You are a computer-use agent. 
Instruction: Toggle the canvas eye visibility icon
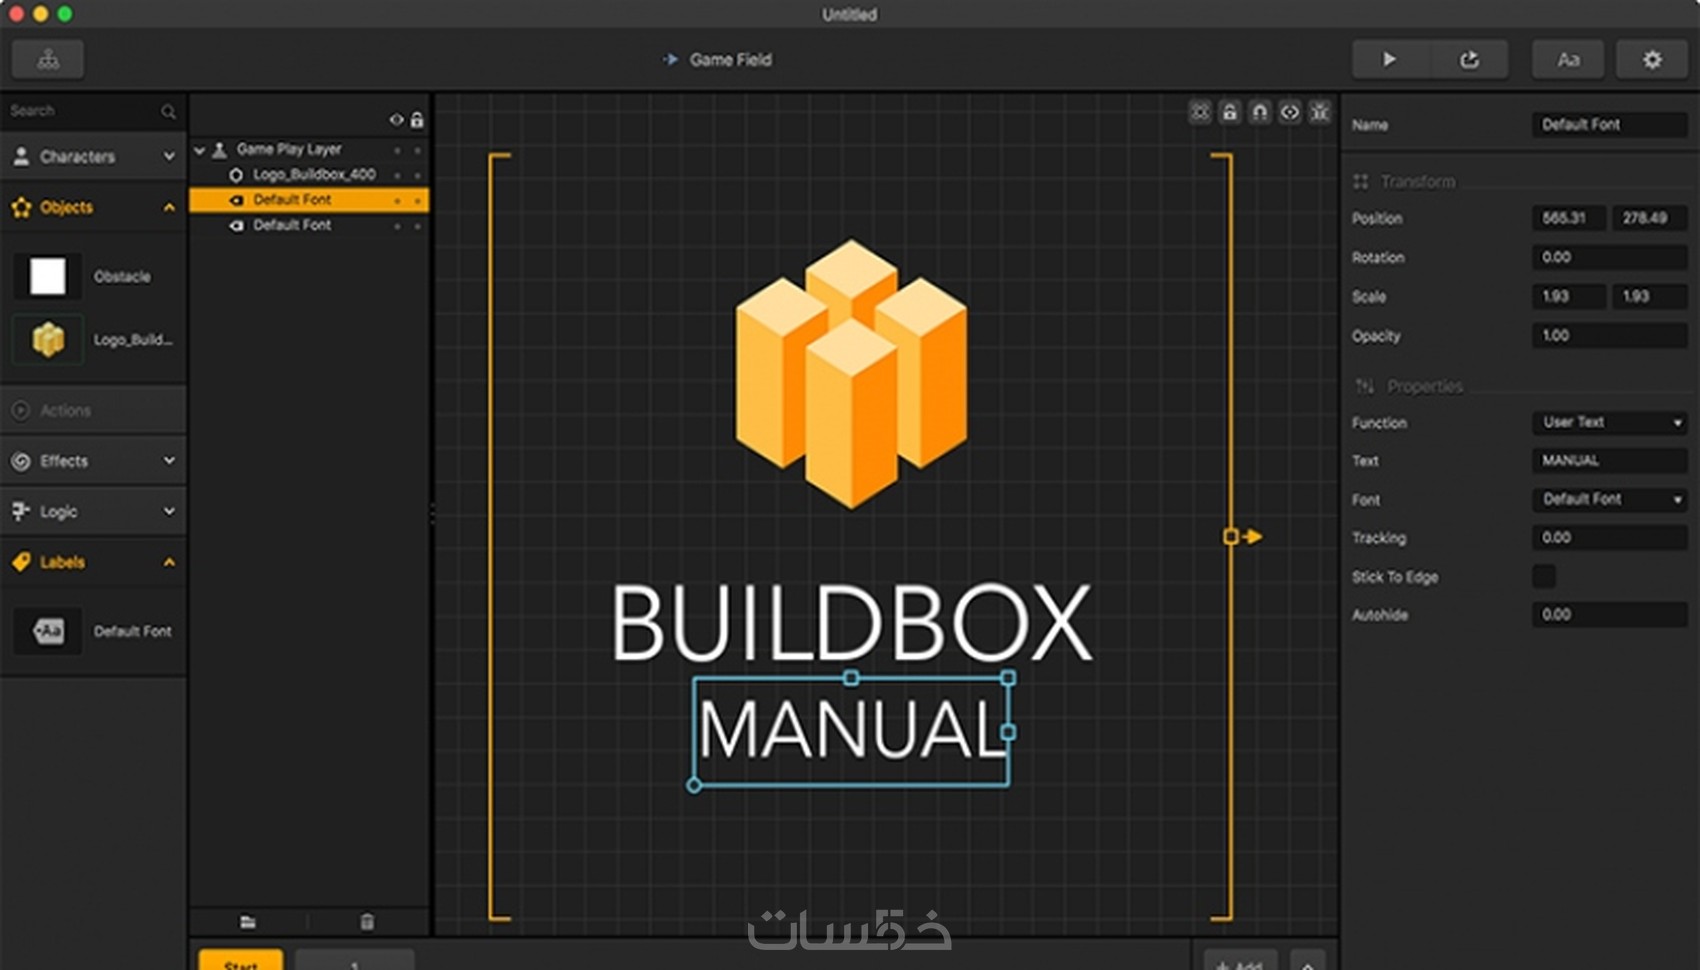pos(1290,112)
